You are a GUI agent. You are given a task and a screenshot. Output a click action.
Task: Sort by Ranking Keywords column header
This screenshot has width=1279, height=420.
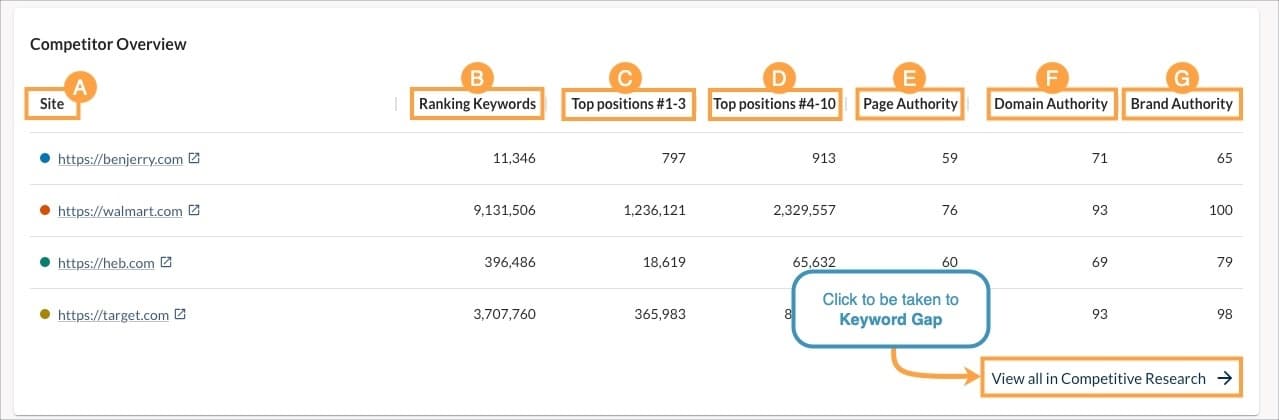(x=477, y=103)
